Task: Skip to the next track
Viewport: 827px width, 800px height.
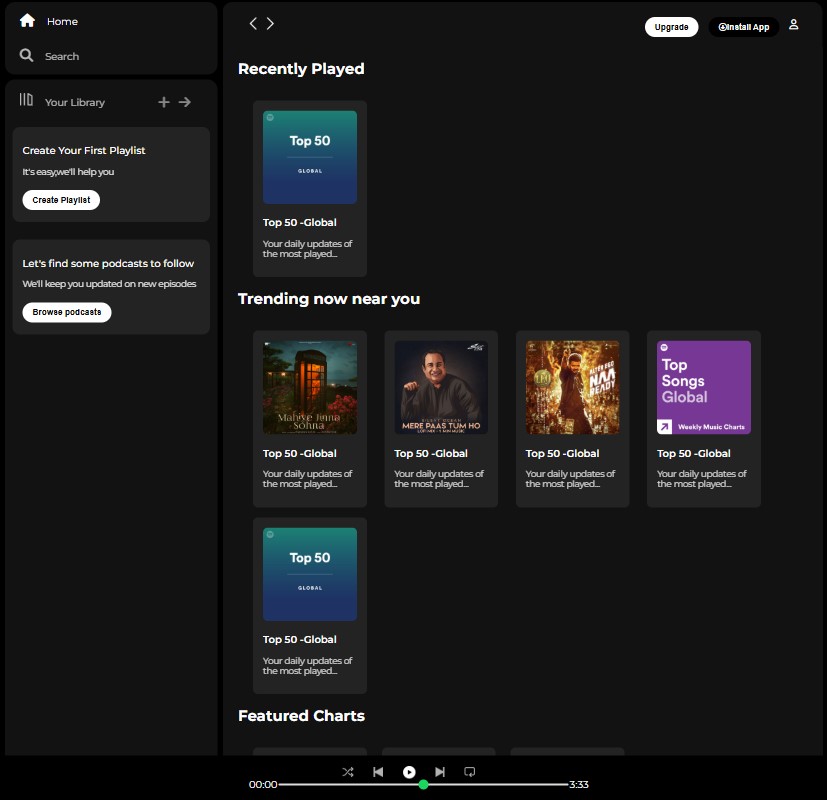Action: coord(439,772)
